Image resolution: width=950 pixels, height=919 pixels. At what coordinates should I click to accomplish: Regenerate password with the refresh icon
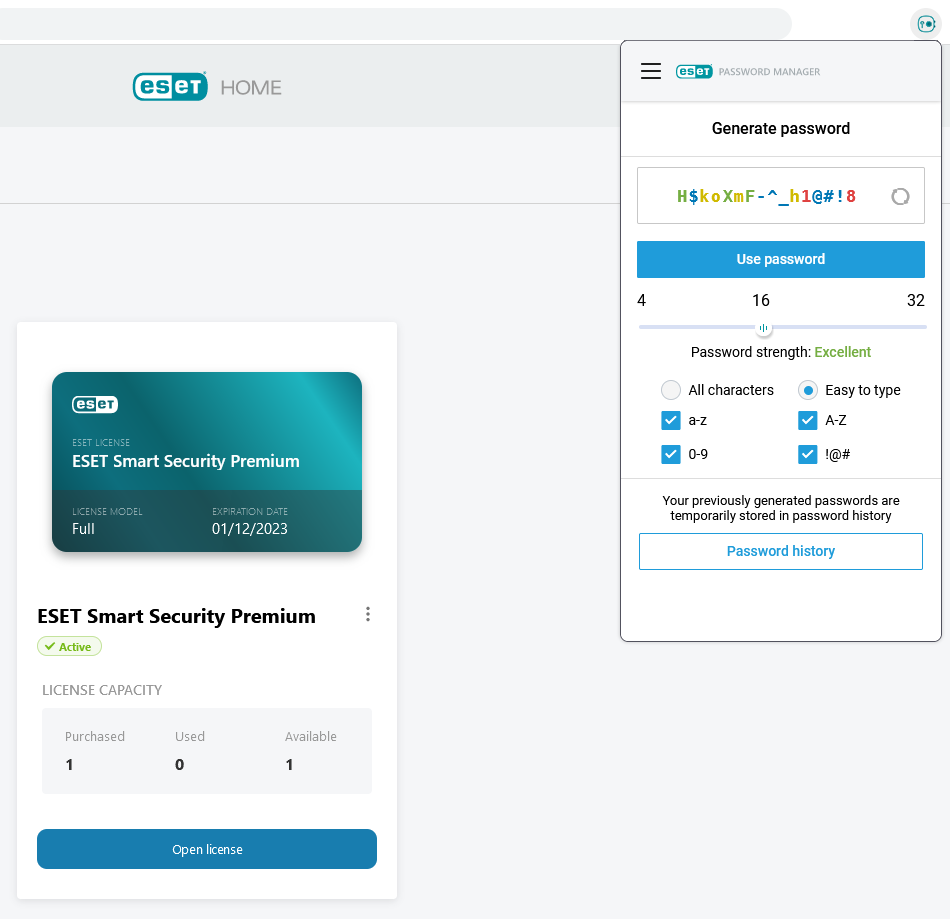point(900,196)
